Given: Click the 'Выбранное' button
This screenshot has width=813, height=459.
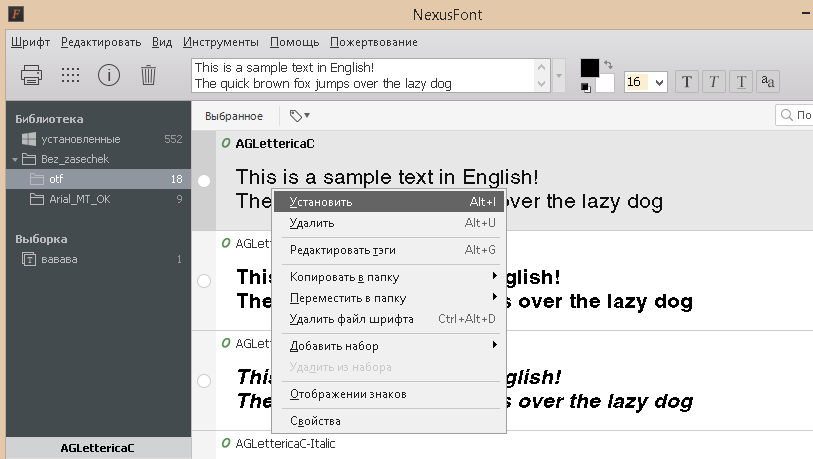Looking at the screenshot, I should [234, 116].
